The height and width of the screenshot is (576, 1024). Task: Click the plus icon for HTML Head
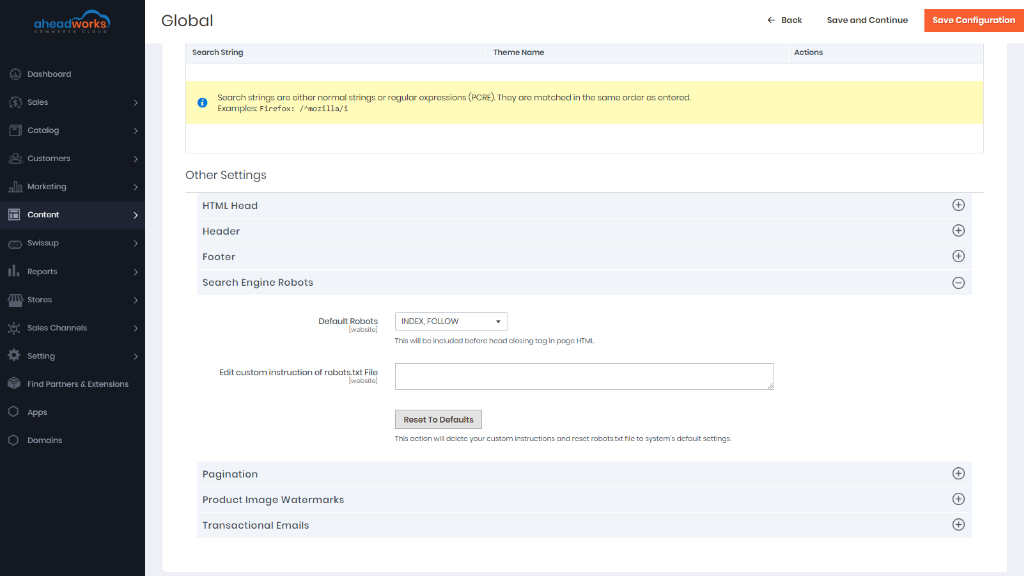coord(958,205)
